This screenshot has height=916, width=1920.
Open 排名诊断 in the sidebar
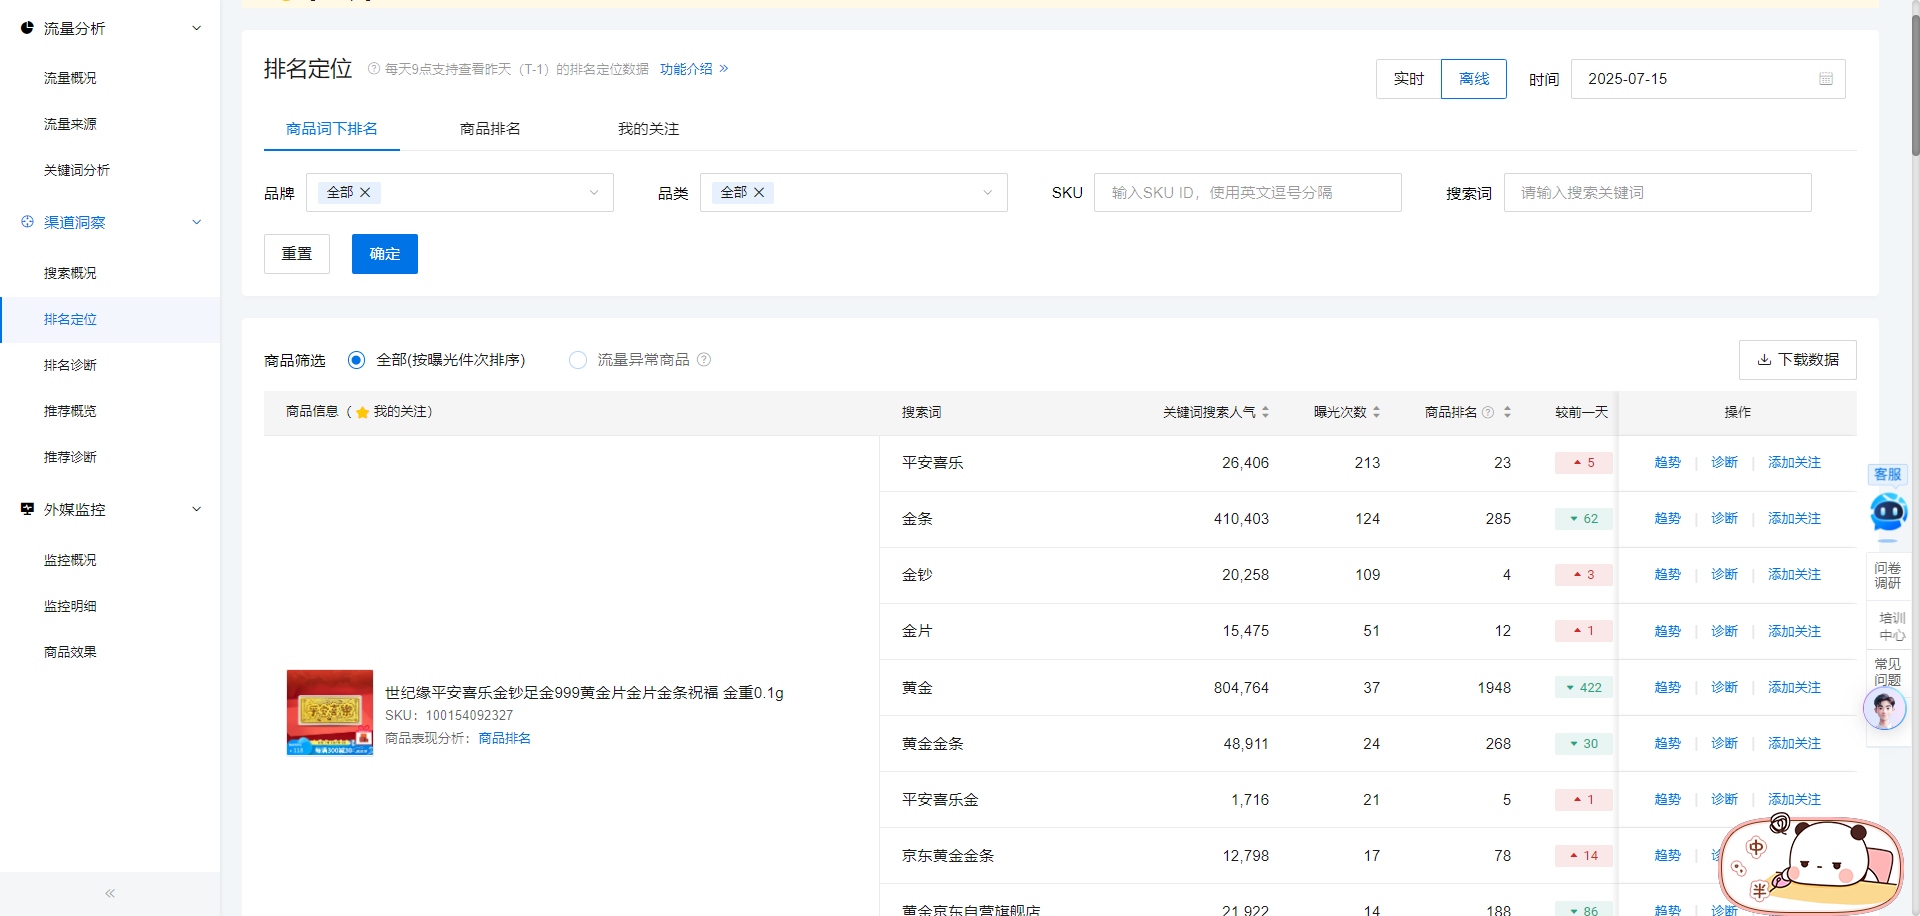[70, 365]
